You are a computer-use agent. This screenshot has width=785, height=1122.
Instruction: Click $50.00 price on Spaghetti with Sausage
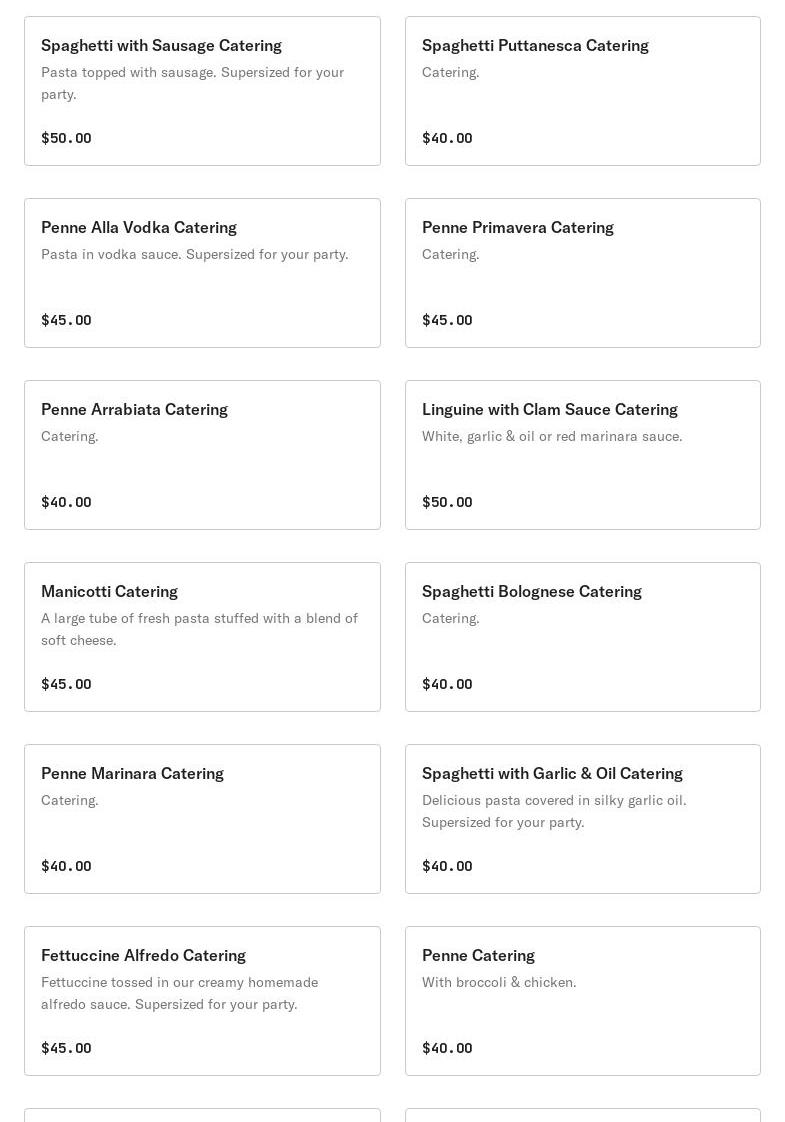(66, 138)
